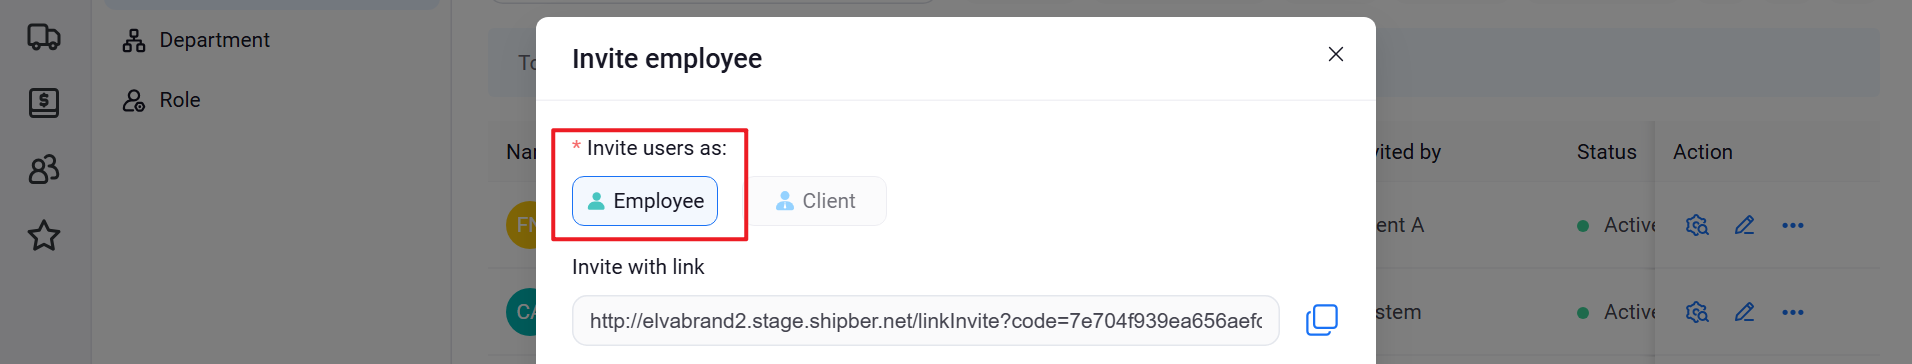The image size is (1912, 364).
Task: Click pencil edit icon in second row
Action: (x=1745, y=312)
